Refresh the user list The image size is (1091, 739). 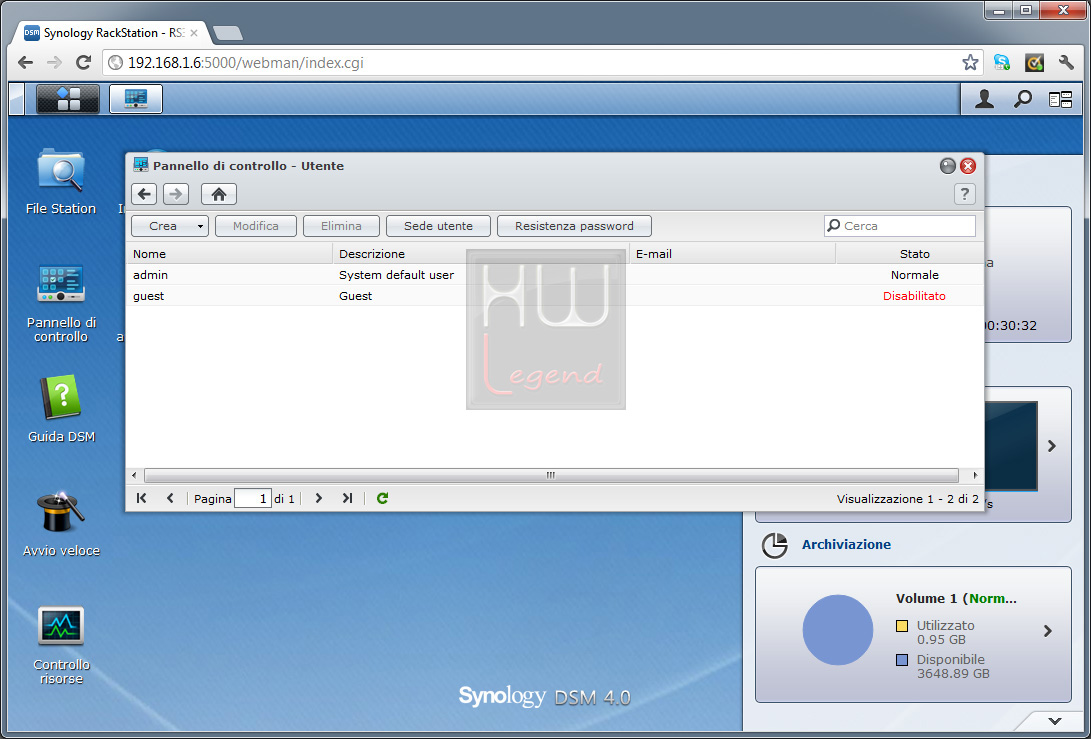coord(382,498)
